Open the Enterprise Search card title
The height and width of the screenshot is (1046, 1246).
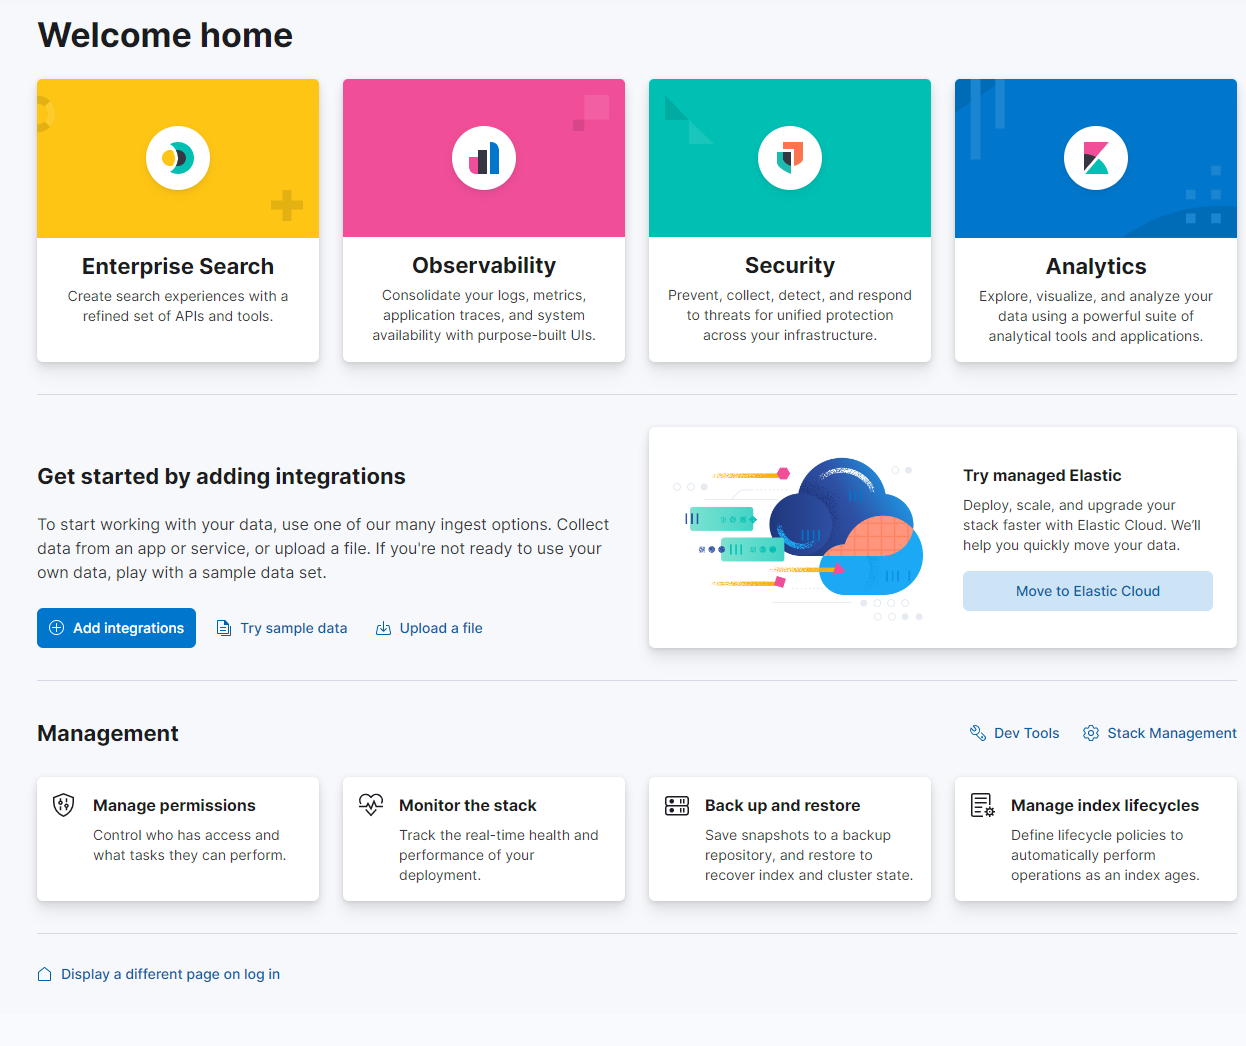[178, 266]
